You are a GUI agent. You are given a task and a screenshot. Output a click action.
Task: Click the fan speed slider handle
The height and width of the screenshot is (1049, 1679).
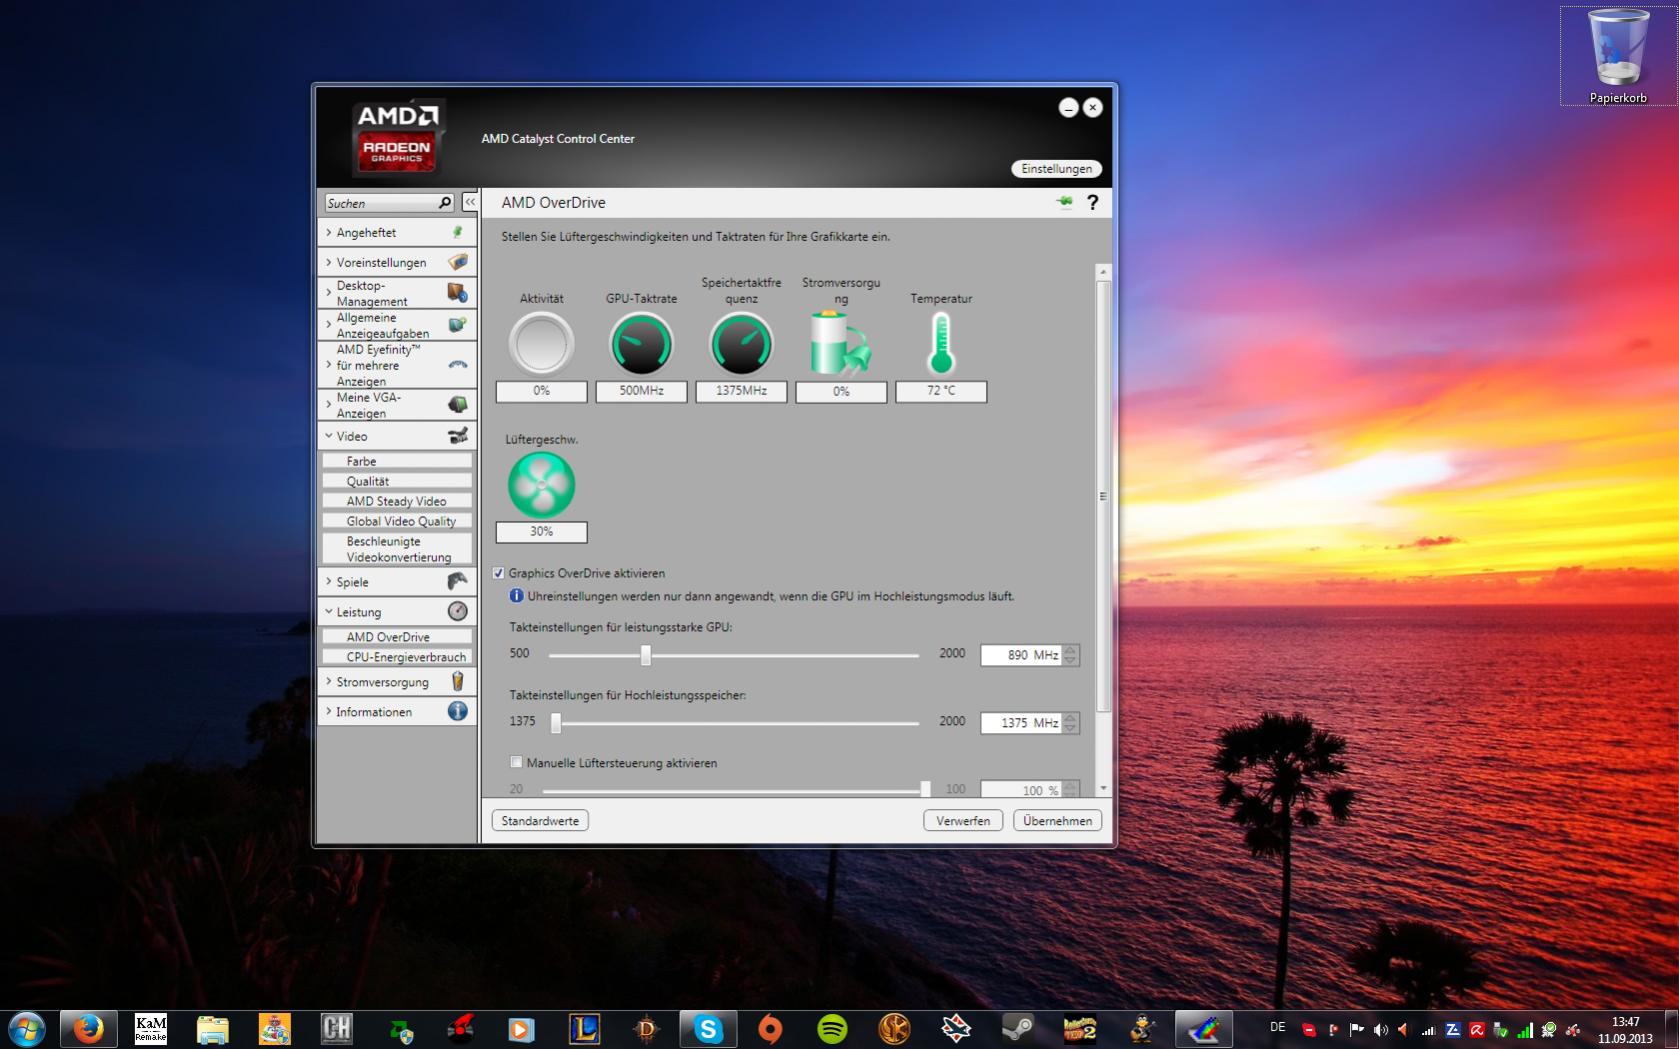tap(925, 790)
